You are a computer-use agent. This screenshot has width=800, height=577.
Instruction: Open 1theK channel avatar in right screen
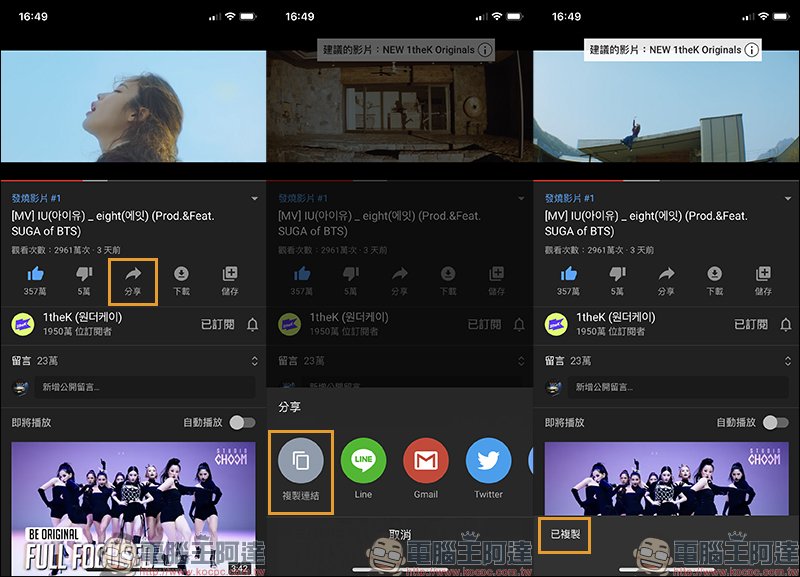pos(556,324)
